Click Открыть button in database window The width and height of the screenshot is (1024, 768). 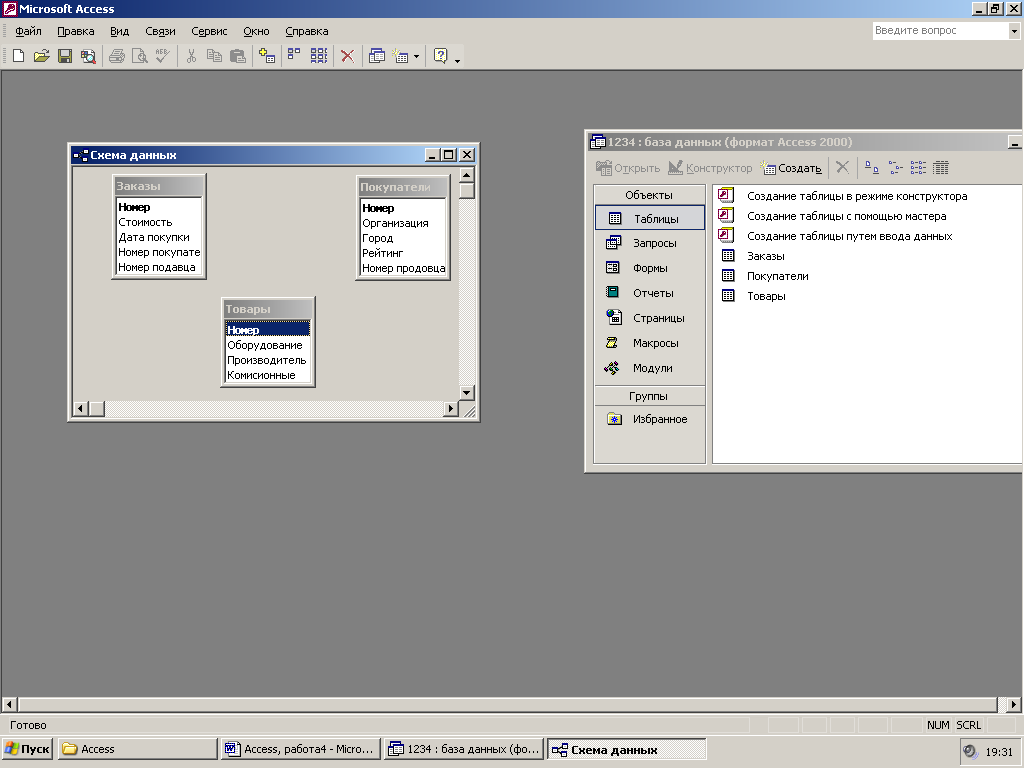point(628,168)
